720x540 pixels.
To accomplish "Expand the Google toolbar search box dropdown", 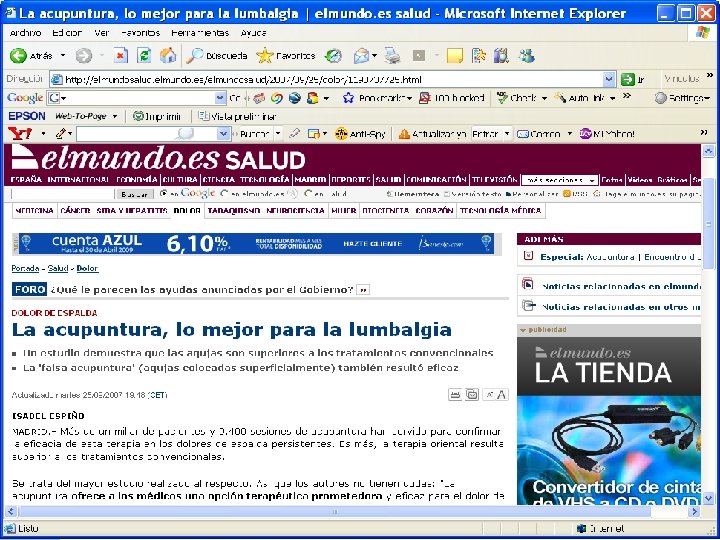I will coord(221,98).
